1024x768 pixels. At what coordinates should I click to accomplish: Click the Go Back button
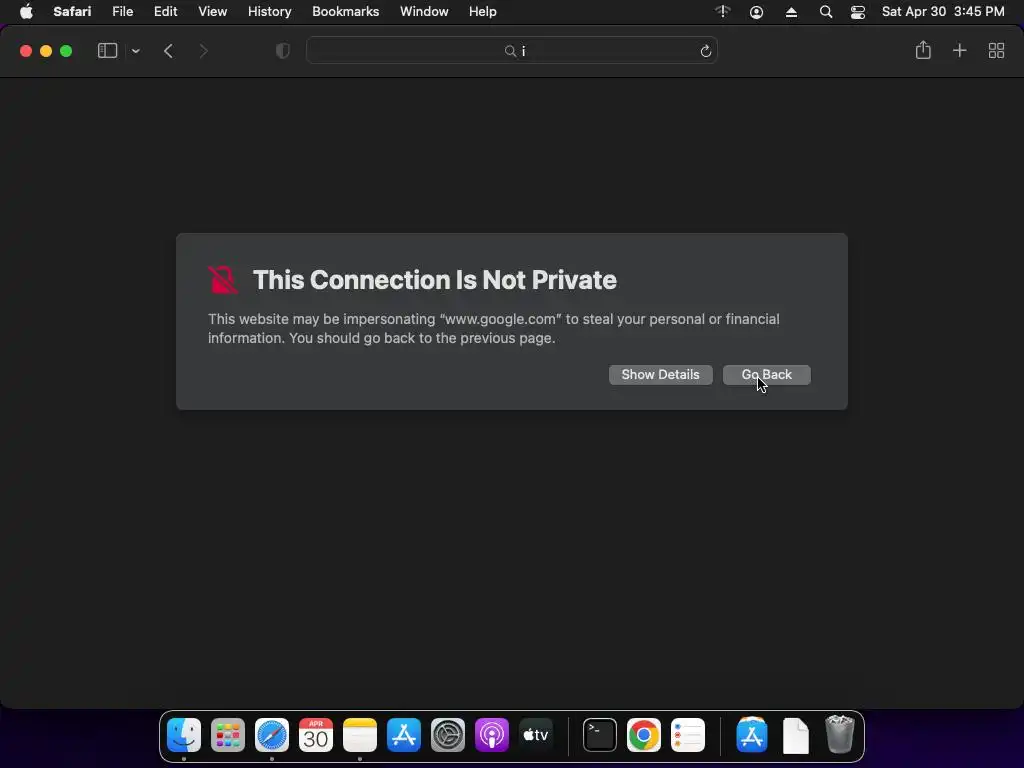tap(767, 375)
